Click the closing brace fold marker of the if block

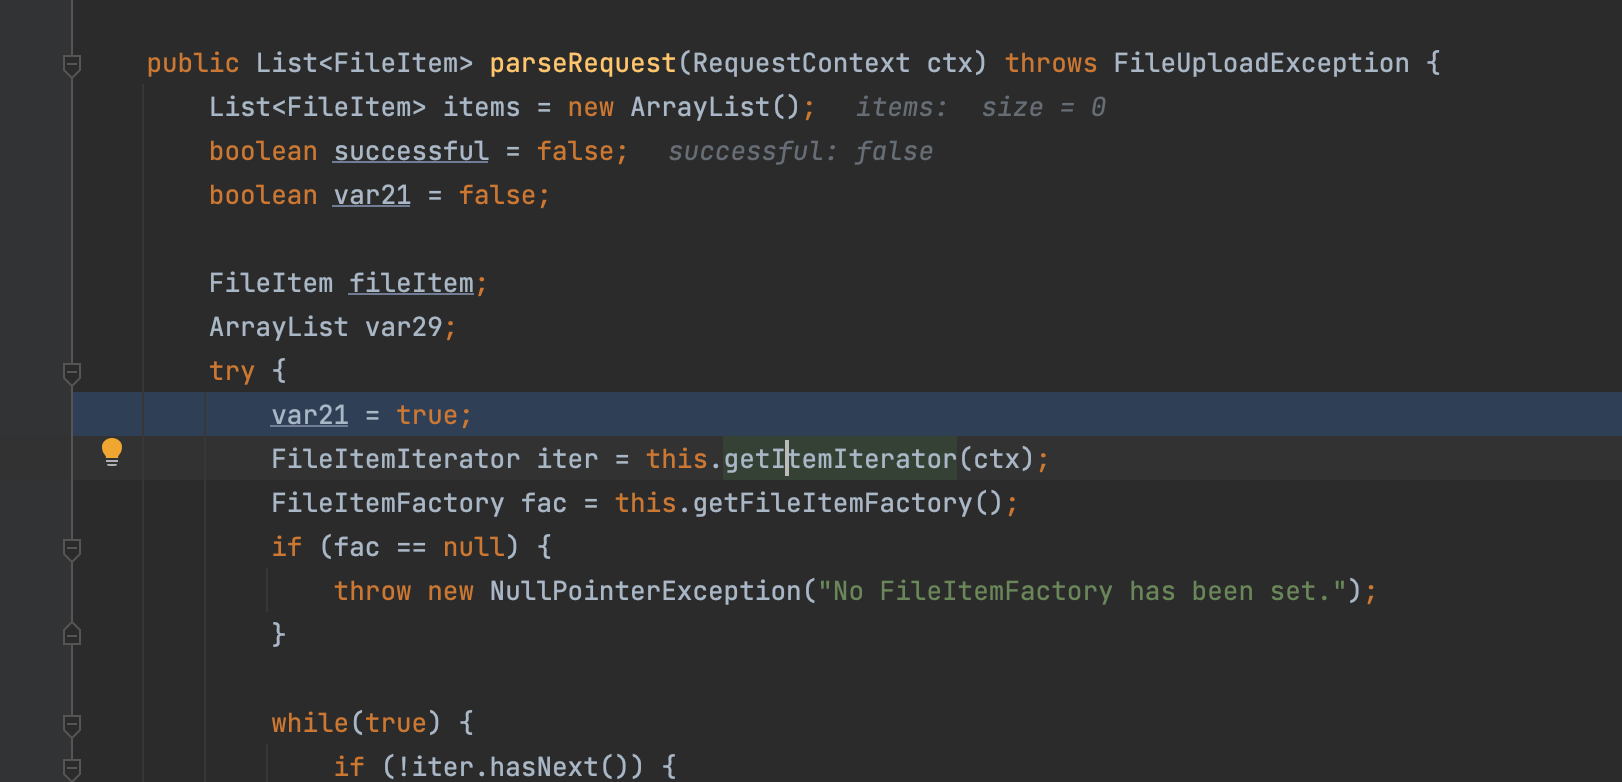(x=72, y=634)
